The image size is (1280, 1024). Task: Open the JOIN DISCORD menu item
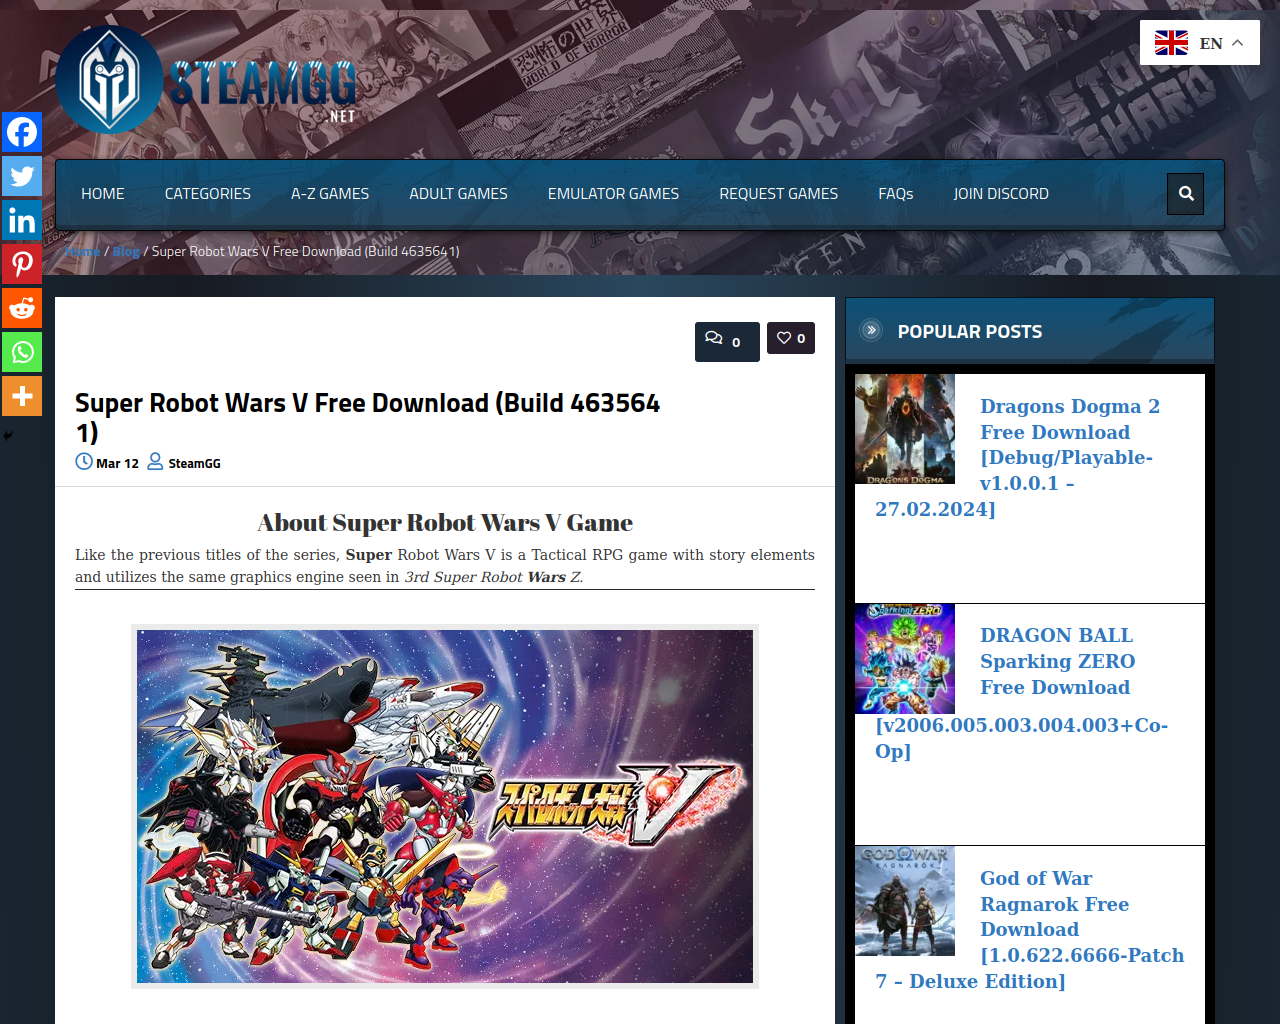(x=1001, y=194)
